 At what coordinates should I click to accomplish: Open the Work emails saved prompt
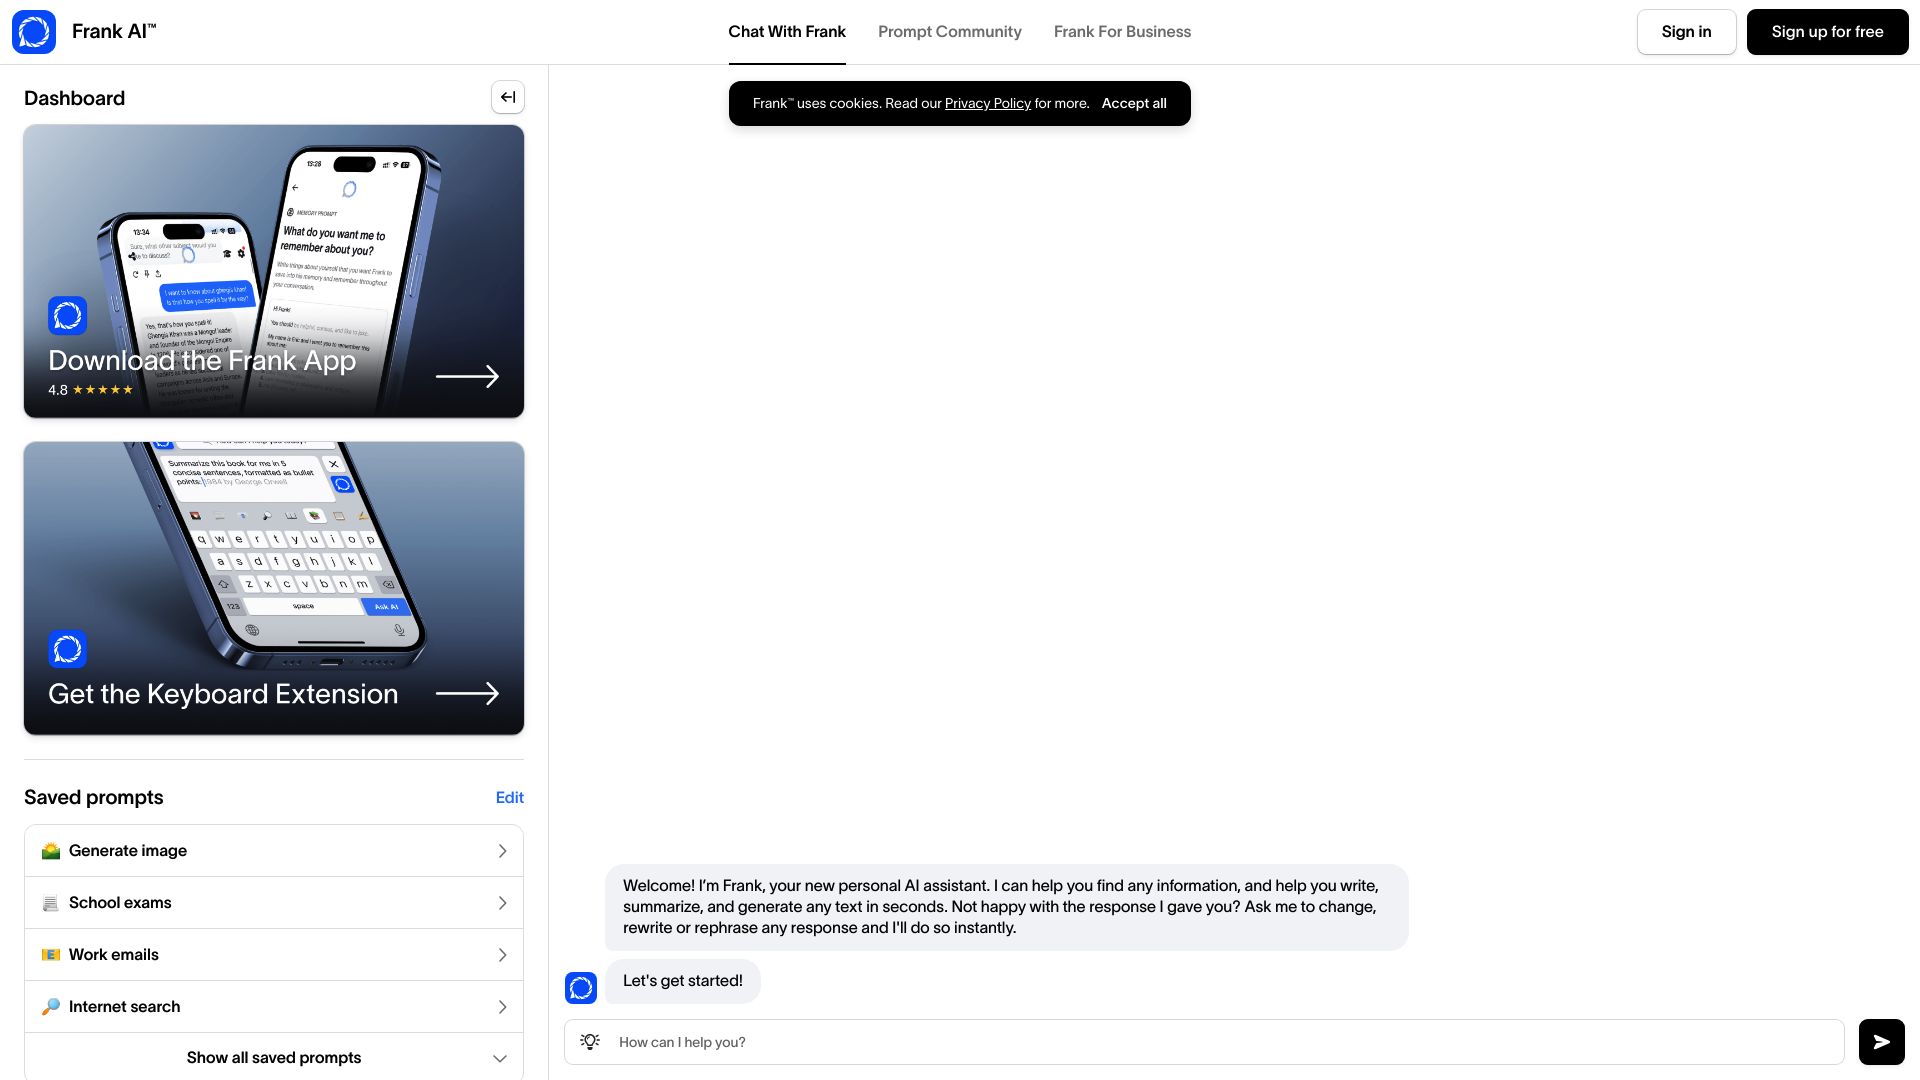click(273, 954)
